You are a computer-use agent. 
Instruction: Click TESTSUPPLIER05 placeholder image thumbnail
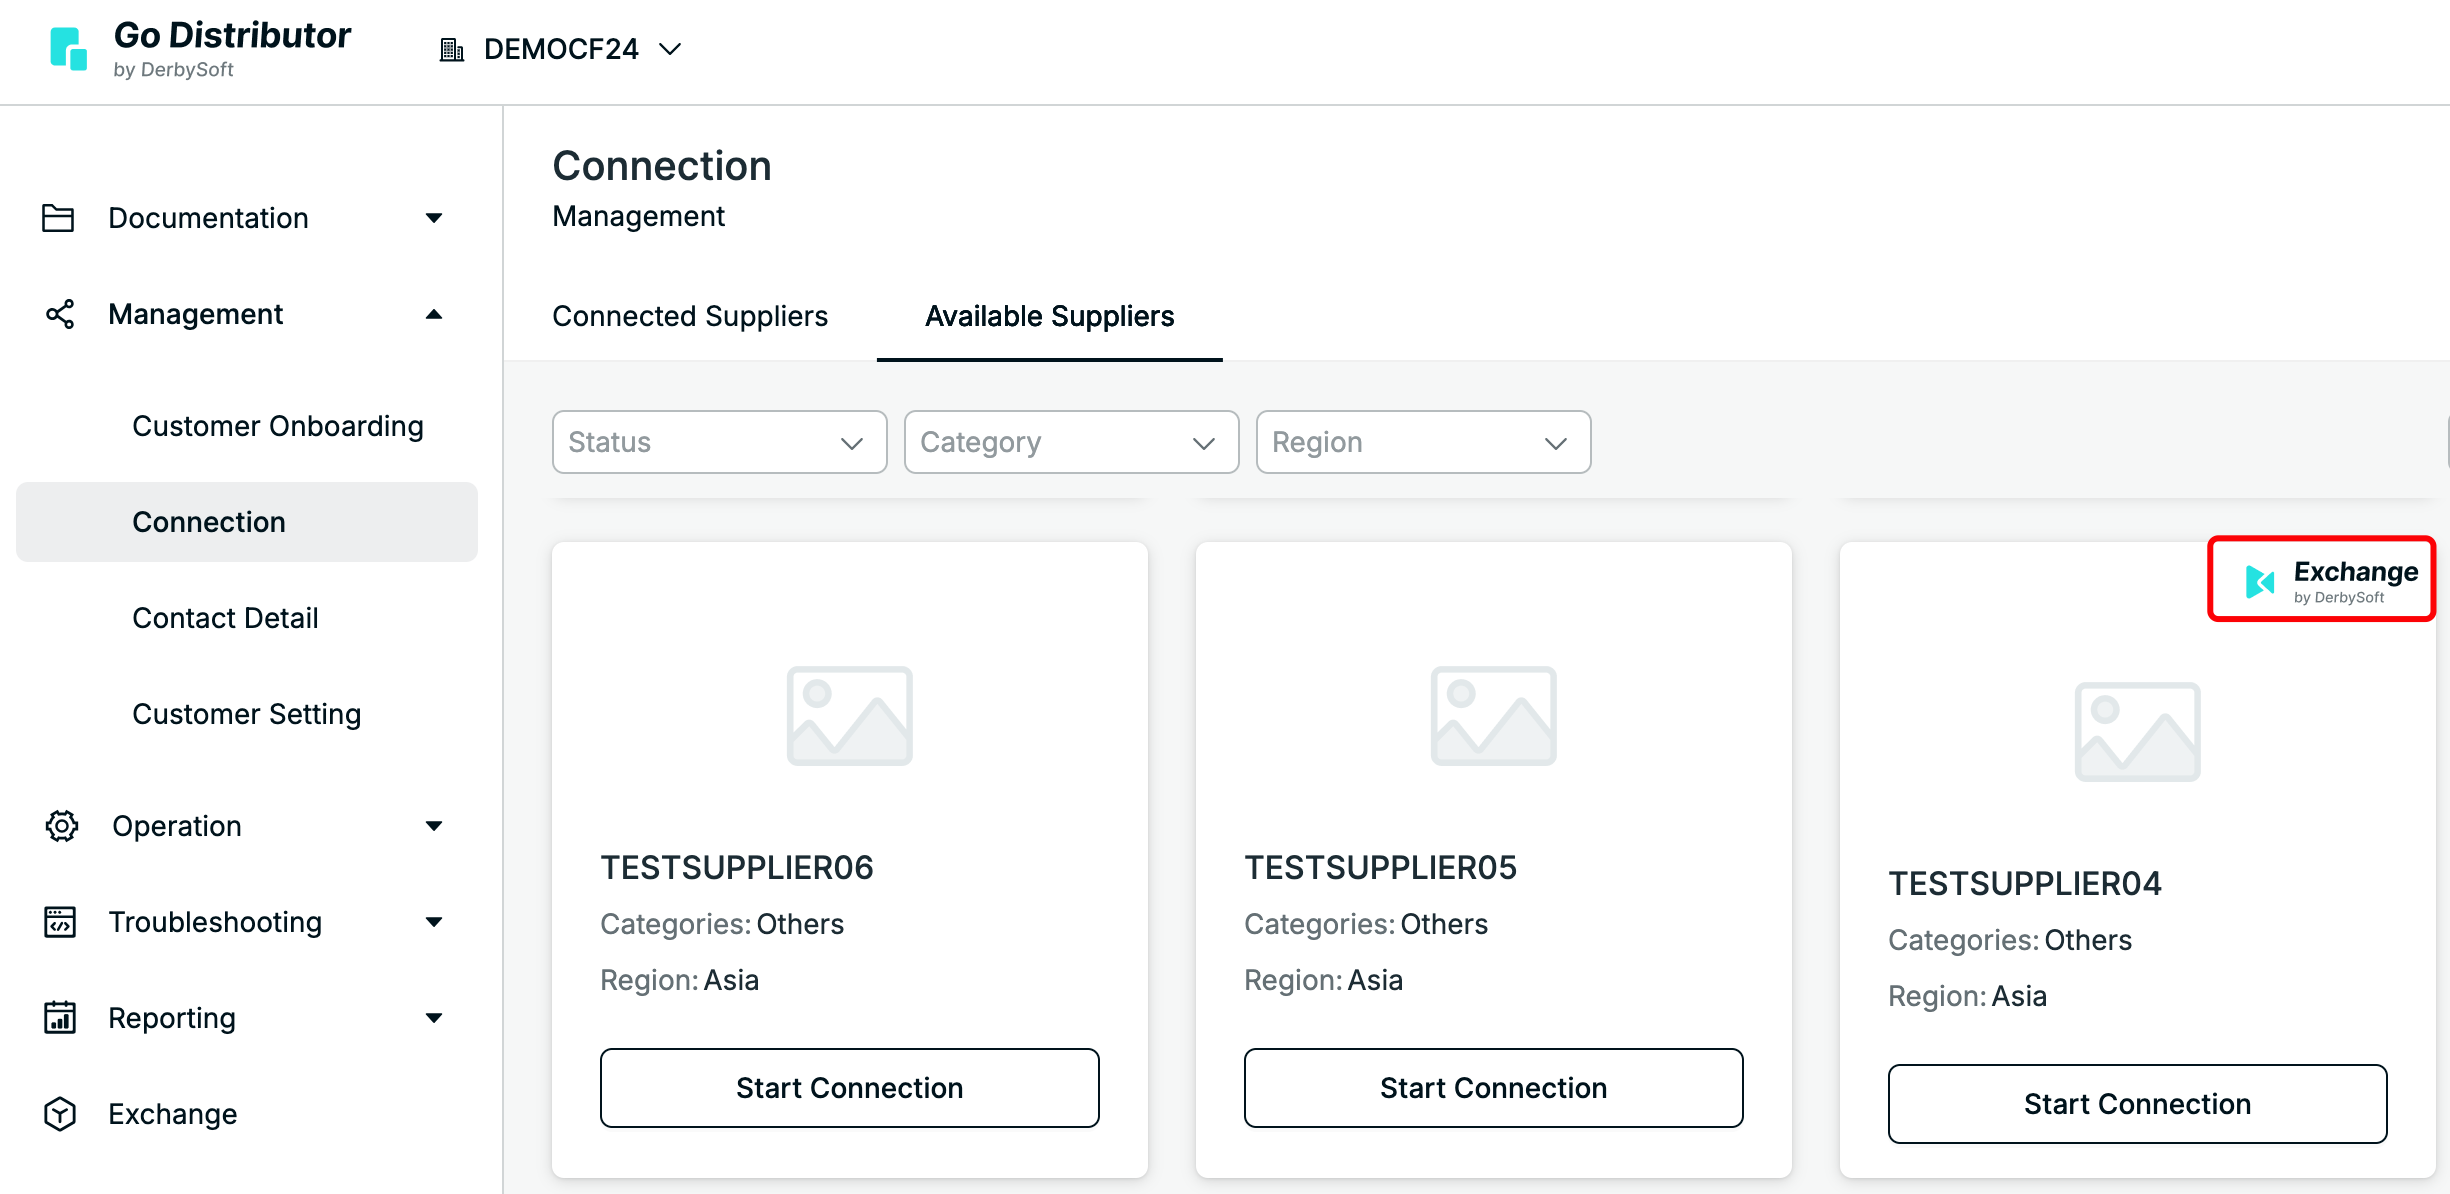[1493, 716]
